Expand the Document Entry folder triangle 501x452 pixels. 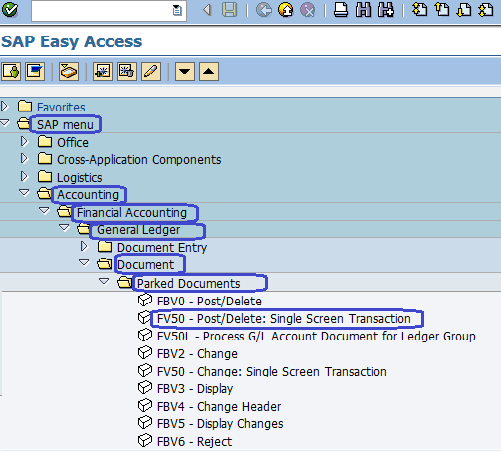84,246
